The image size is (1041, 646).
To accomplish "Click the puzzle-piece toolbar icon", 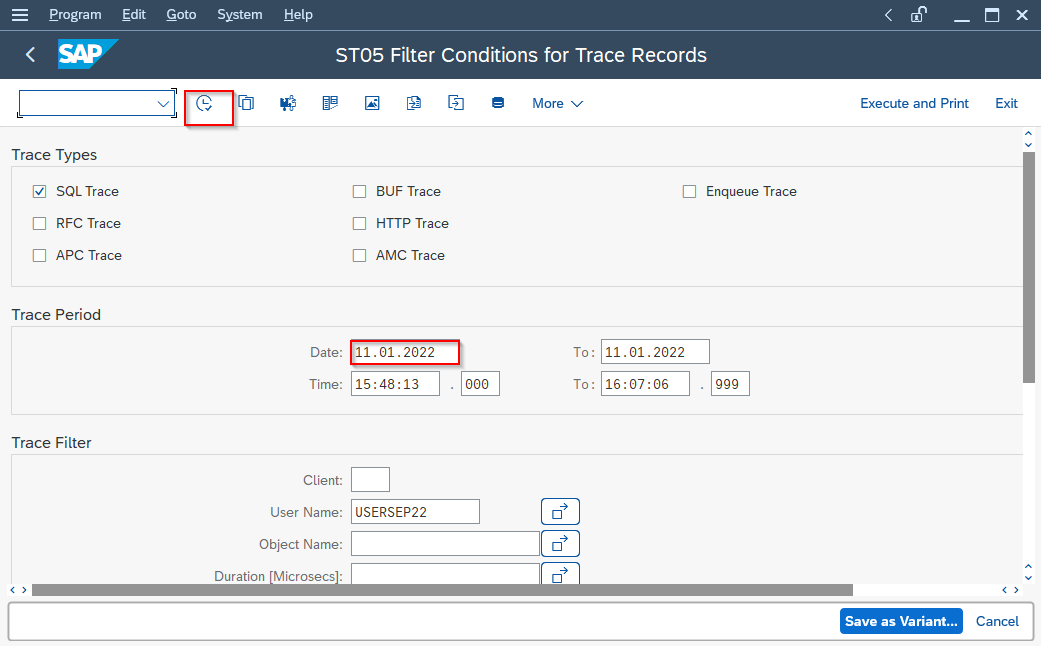I will (x=288, y=103).
